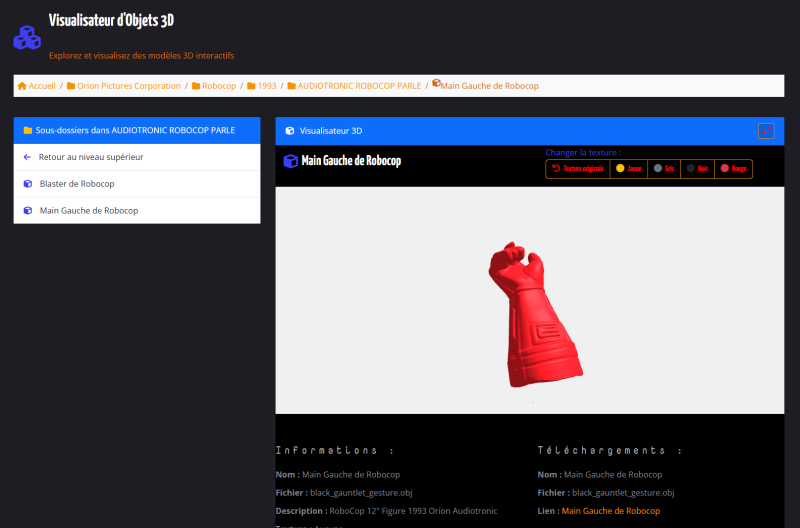Switch texture to Gris
The width and height of the screenshot is (800, 528).
coord(665,169)
